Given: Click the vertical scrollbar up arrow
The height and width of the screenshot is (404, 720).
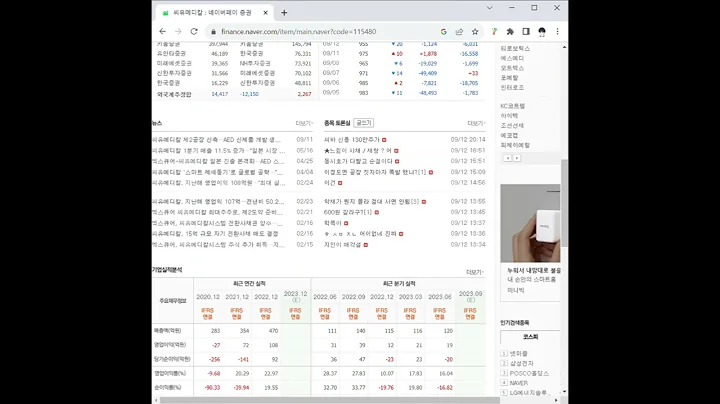Looking at the screenshot, I should coord(564,47).
